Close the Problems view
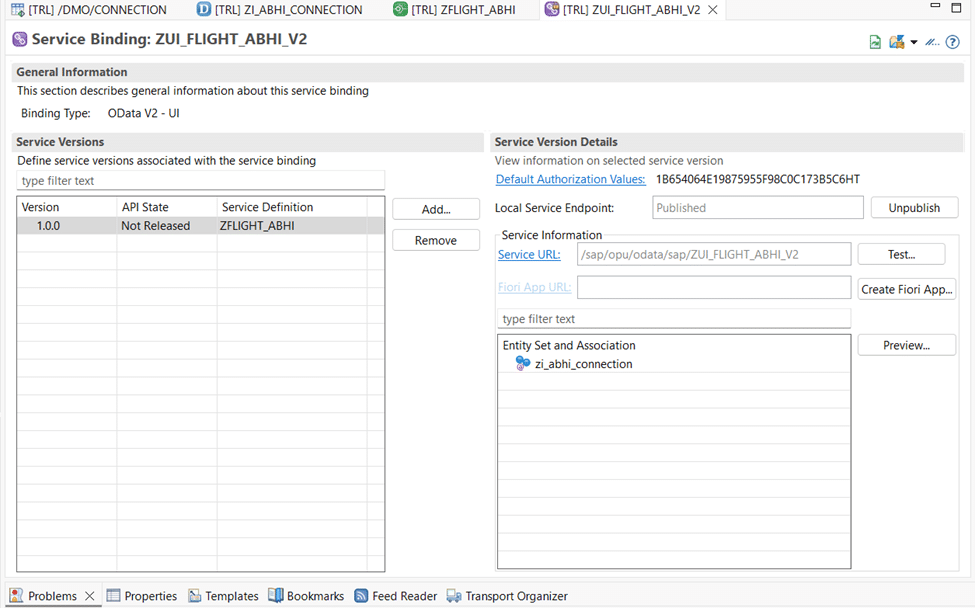Image resolution: width=975 pixels, height=608 pixels. 90,596
